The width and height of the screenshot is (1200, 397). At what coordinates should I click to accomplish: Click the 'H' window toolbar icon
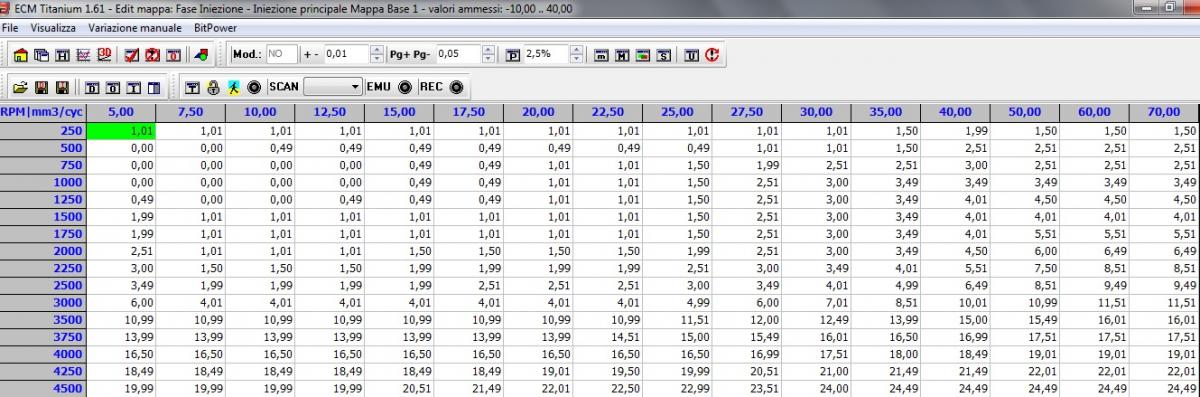tap(62, 55)
